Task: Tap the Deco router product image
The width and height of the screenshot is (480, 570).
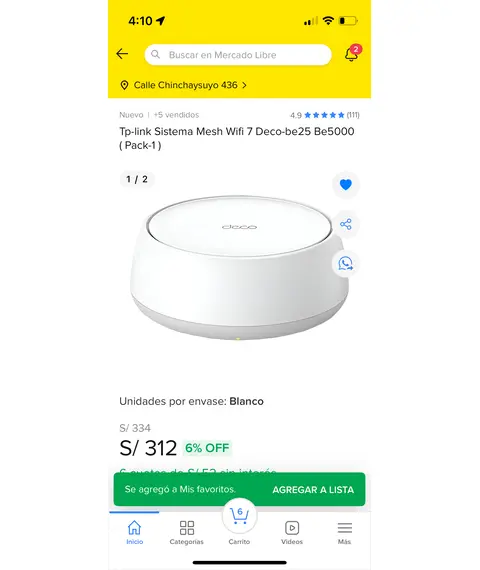Action: 240,267
